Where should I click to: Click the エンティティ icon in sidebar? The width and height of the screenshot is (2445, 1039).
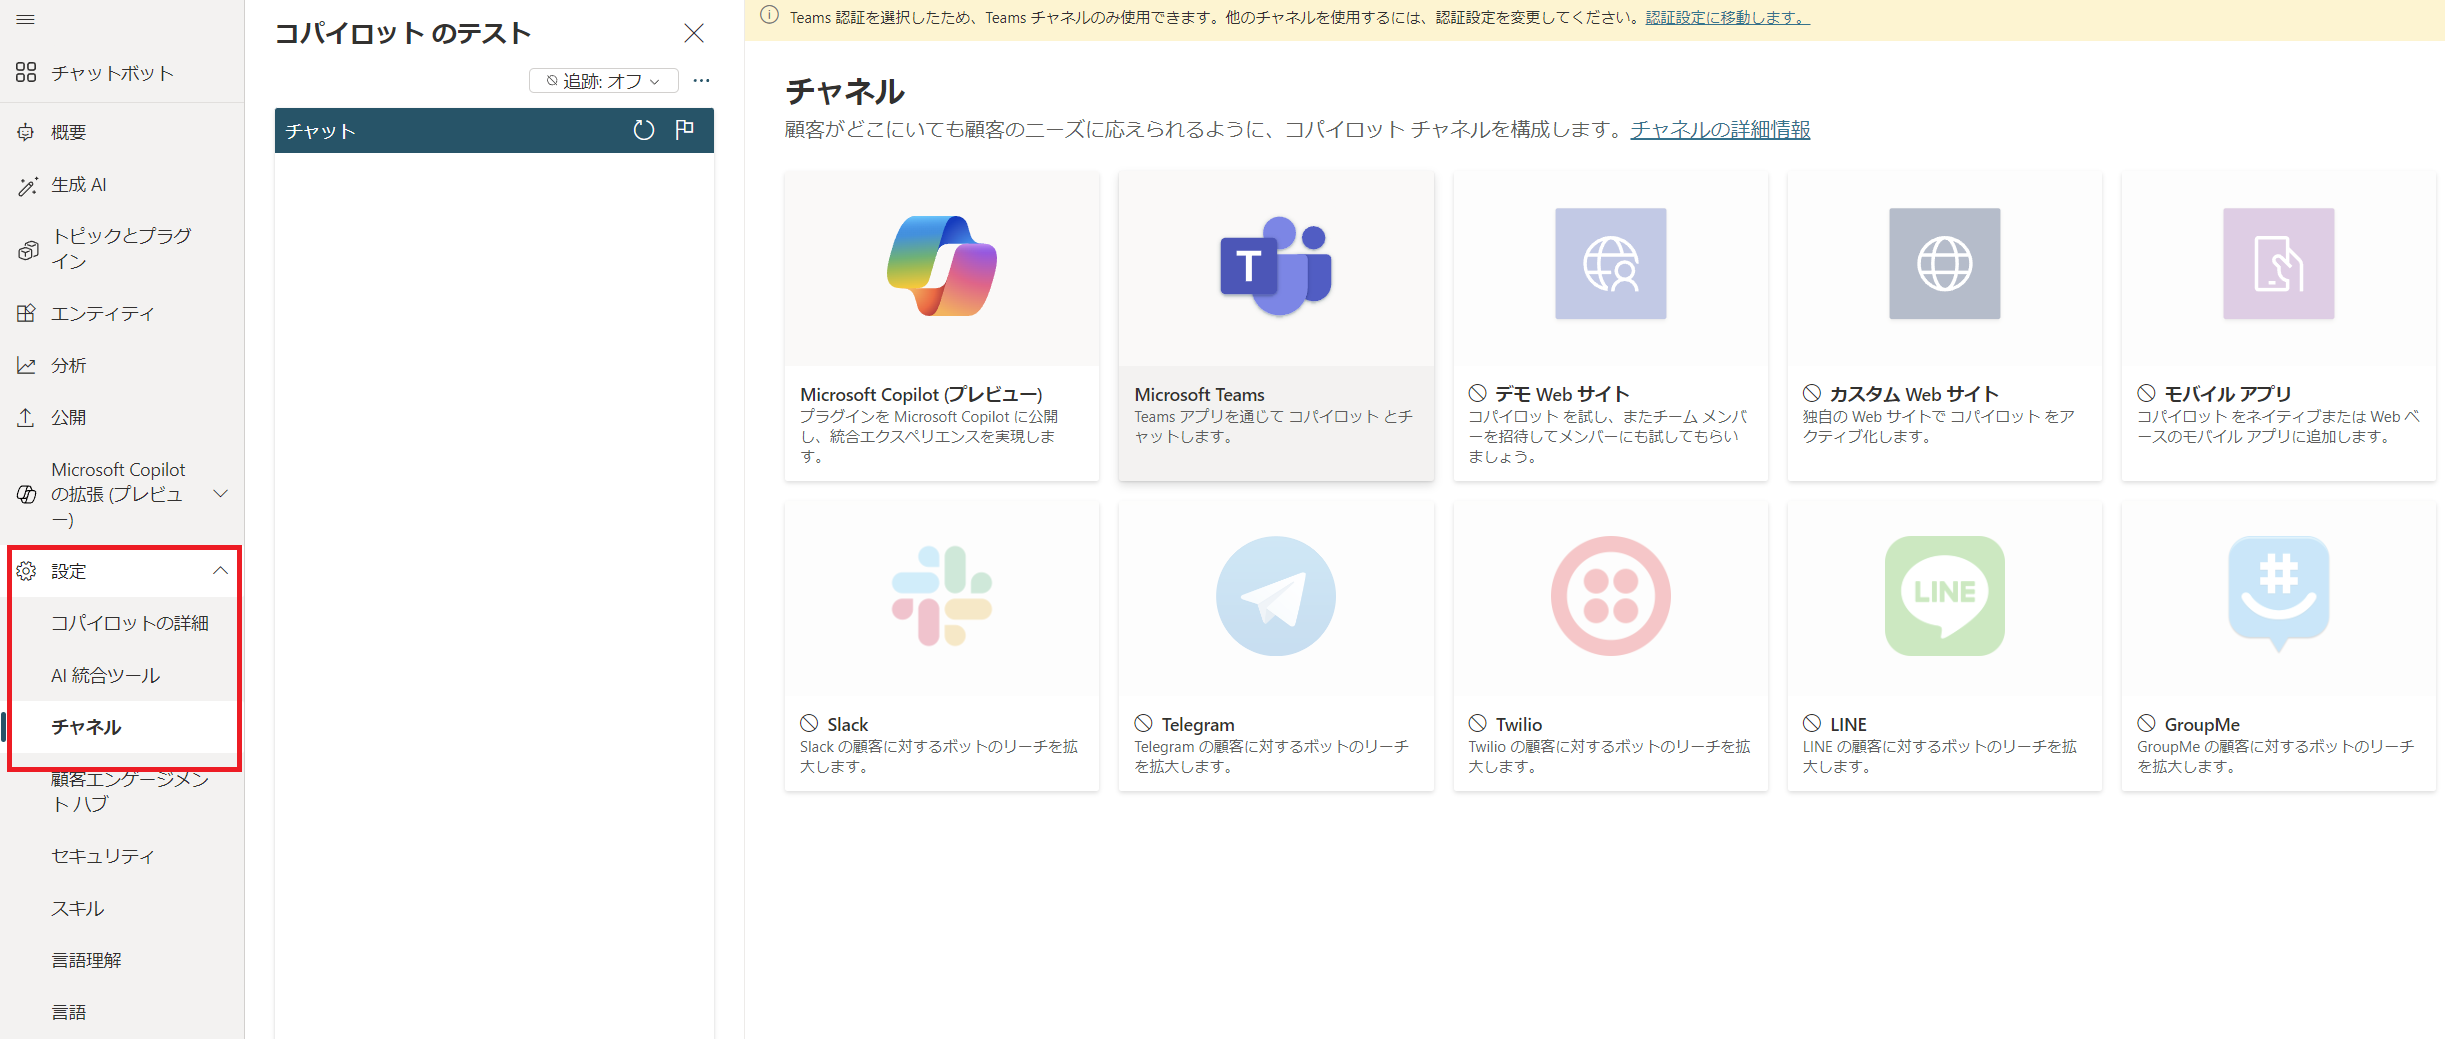[27, 313]
